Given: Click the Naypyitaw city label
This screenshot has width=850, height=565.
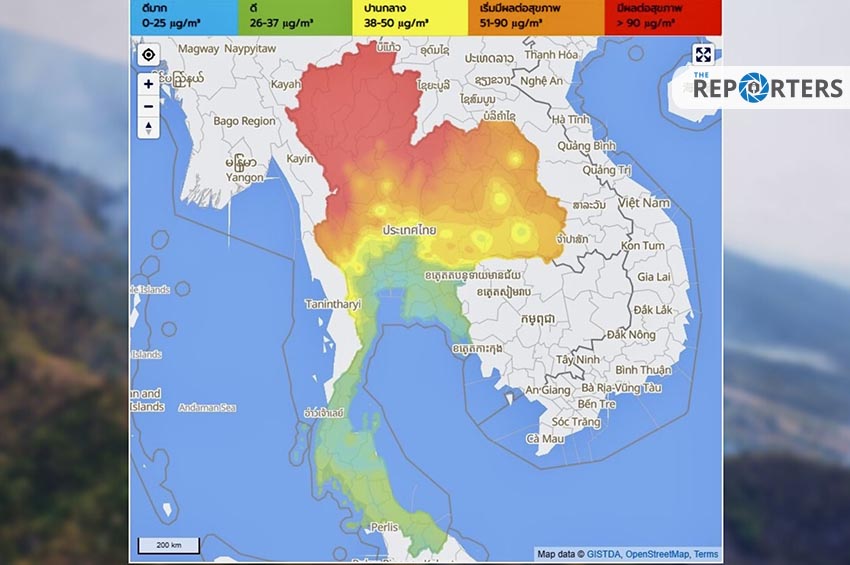Looking at the screenshot, I should coord(254,48).
